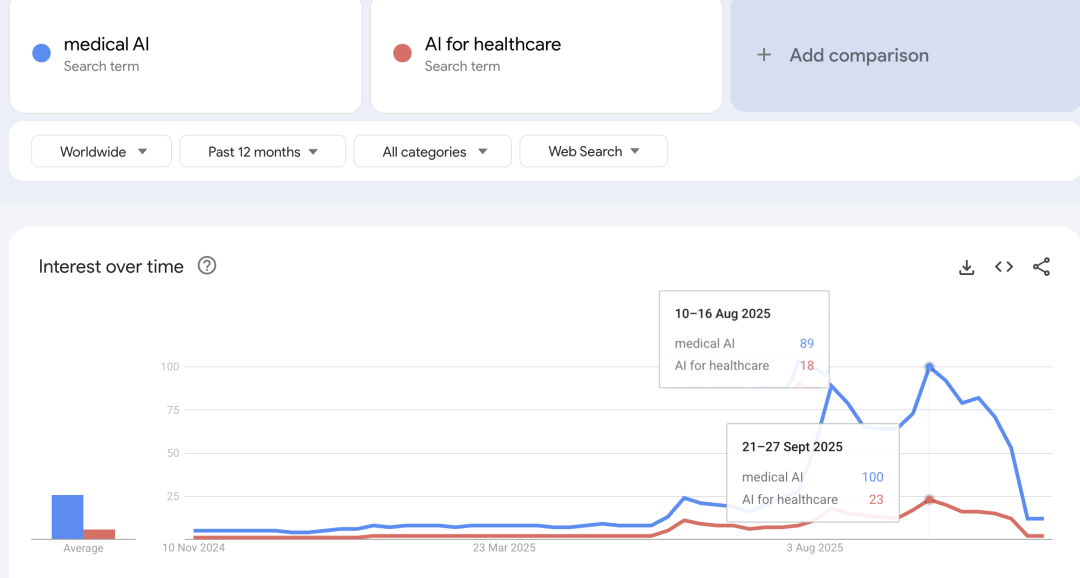Click the blue peak data point at 100
1080x578 pixels.
point(929,367)
